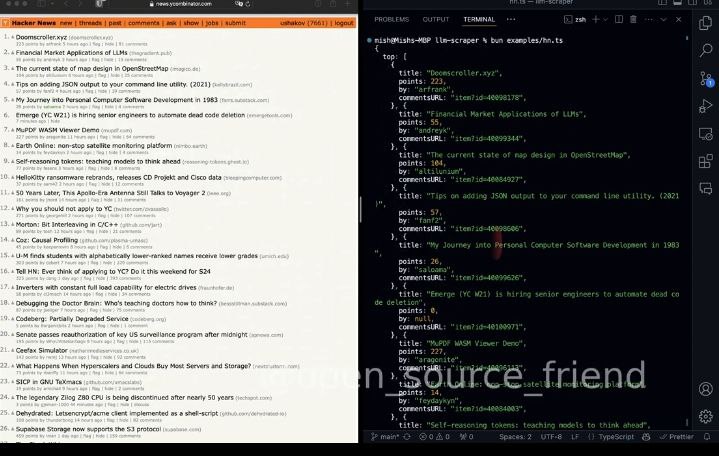Open 'Financial Market Applications of LLMs' story
The image size is (719, 456).
tap(72, 53)
